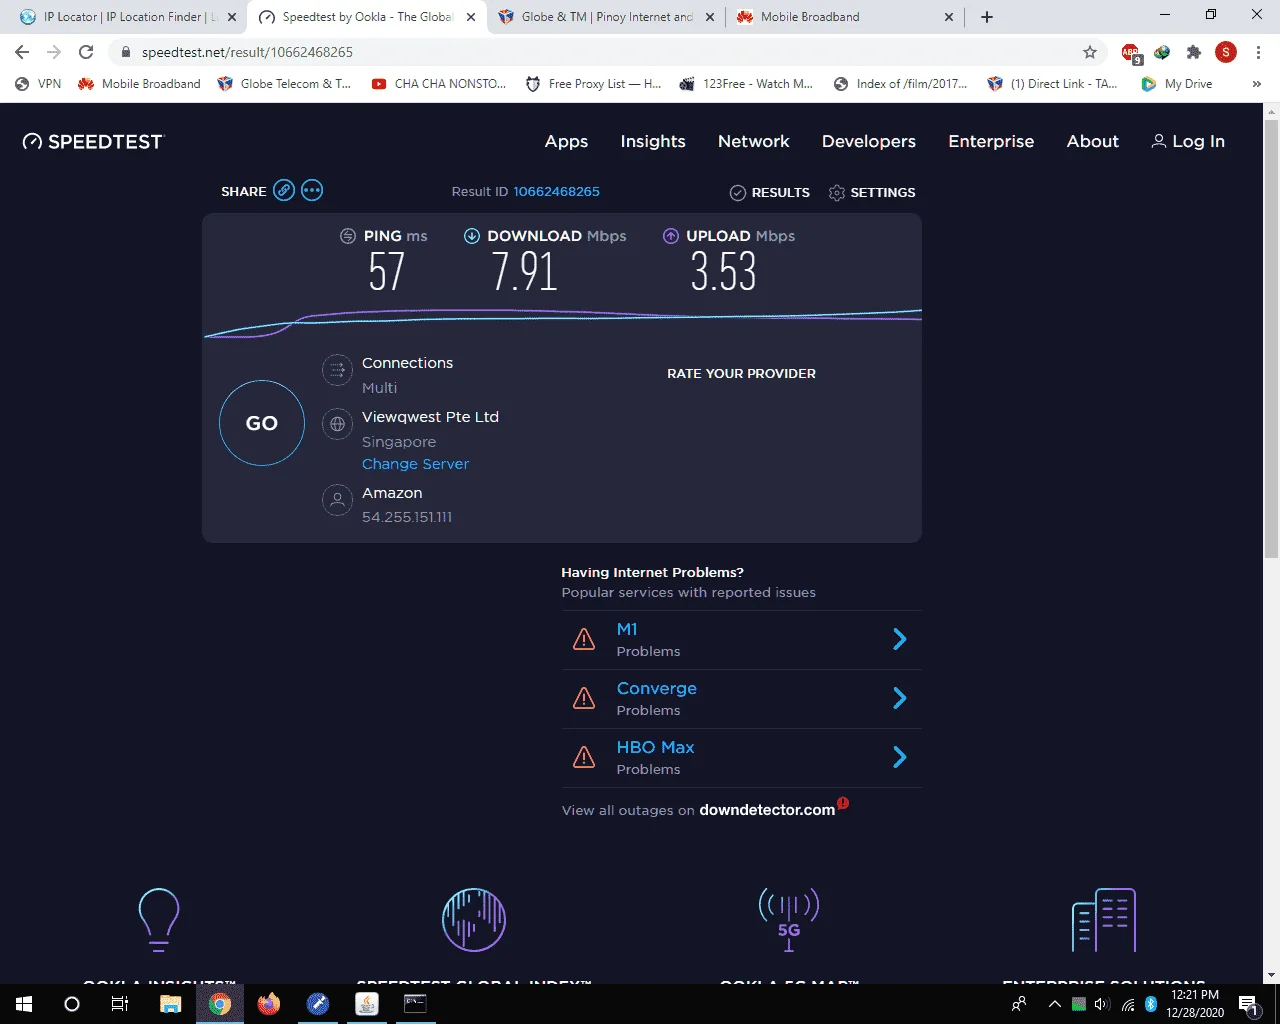The height and width of the screenshot is (1024, 1280).
Task: Open File Explorer from taskbar
Action: point(171,1004)
